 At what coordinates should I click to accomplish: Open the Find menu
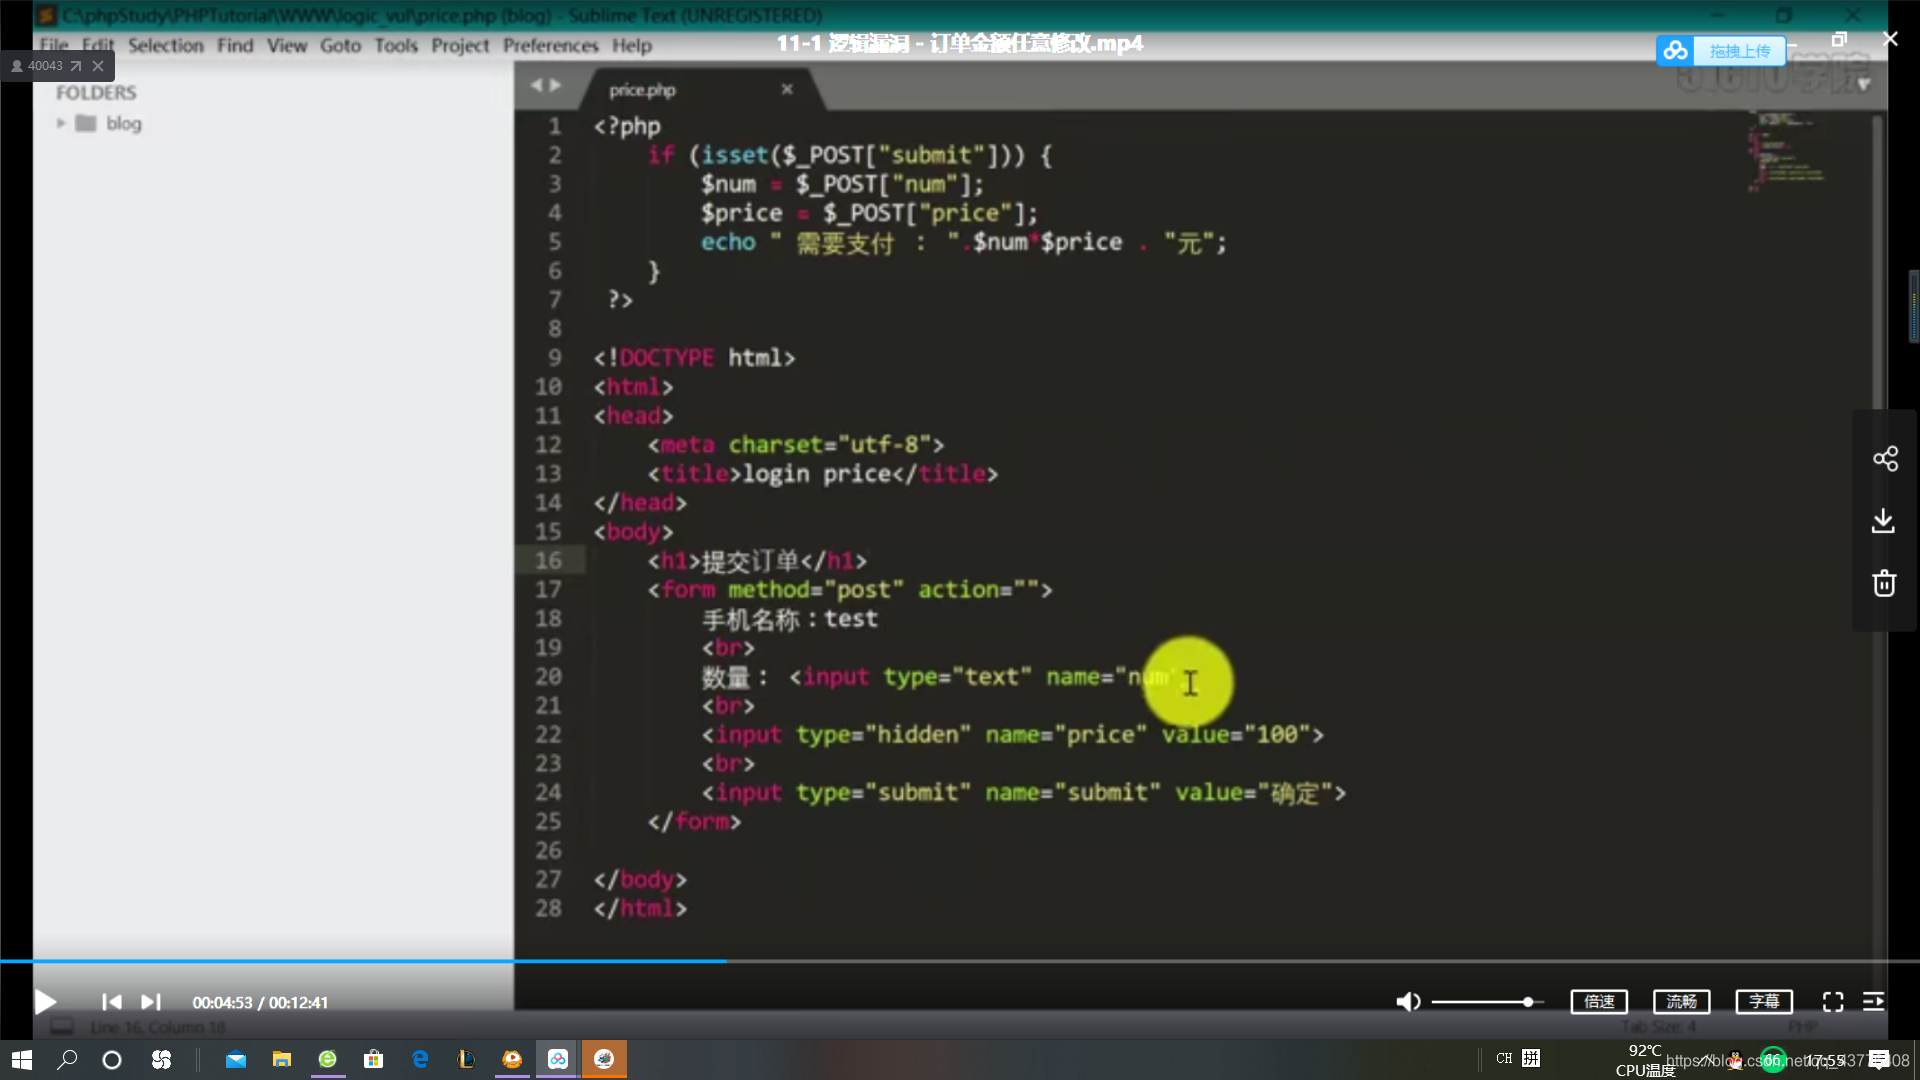point(235,45)
